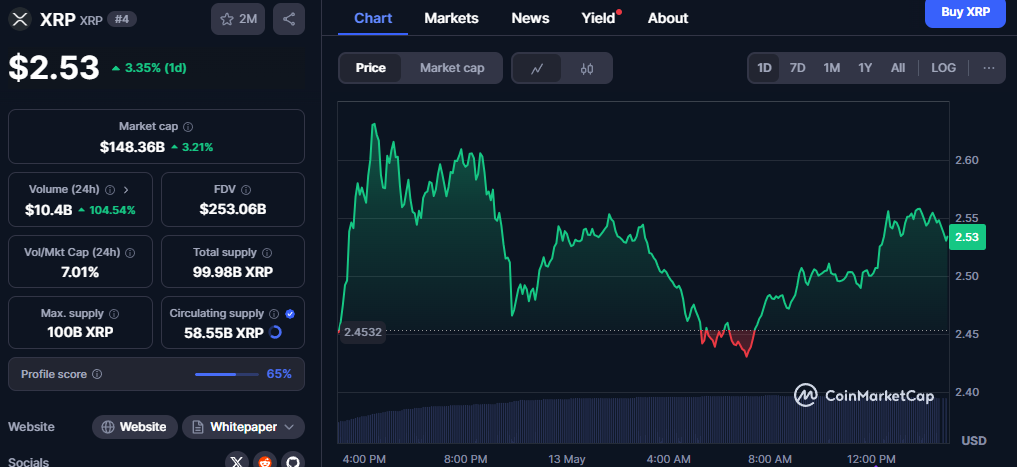Select 1D time range
The width and height of the screenshot is (1017, 467).
point(765,68)
